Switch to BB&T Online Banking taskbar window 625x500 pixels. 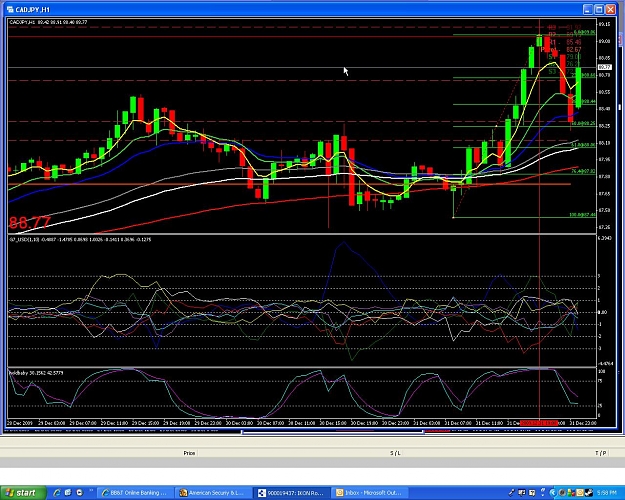135,493
